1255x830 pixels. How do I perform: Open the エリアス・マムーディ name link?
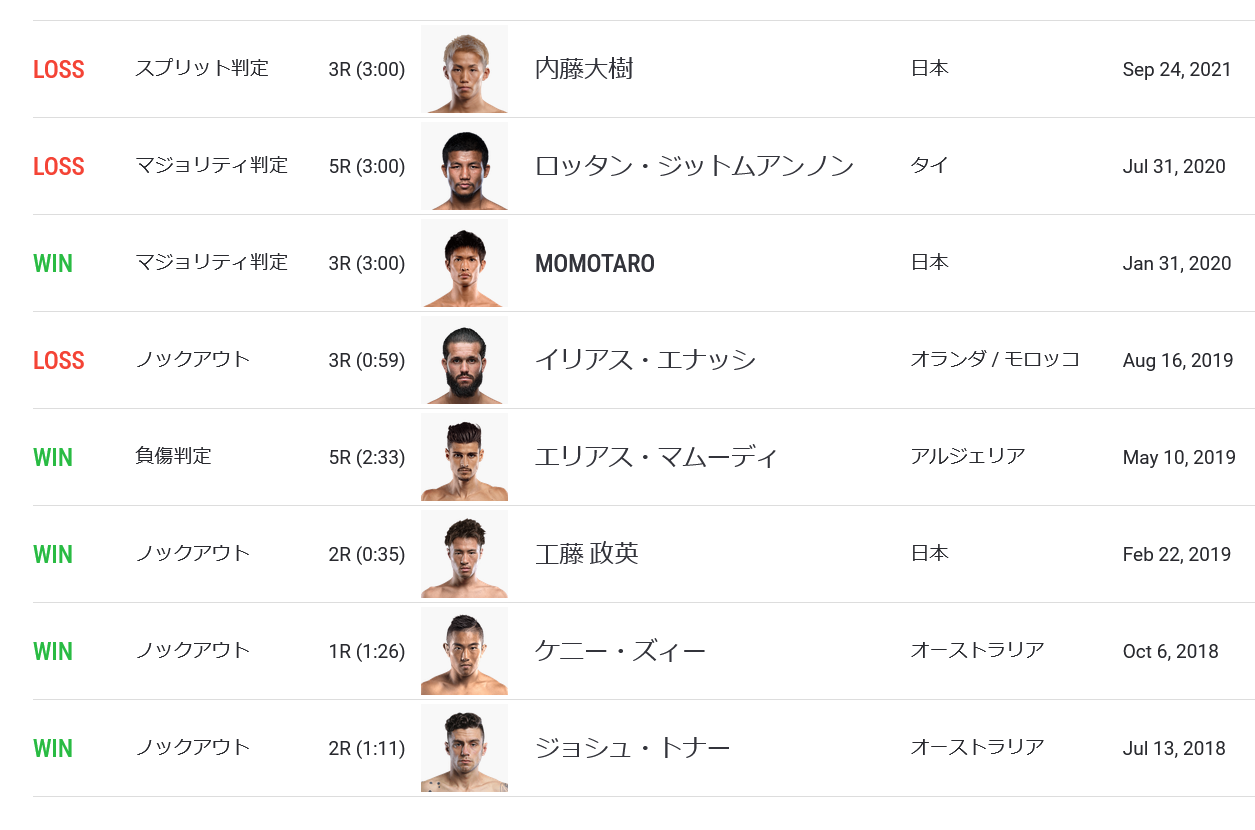[656, 457]
